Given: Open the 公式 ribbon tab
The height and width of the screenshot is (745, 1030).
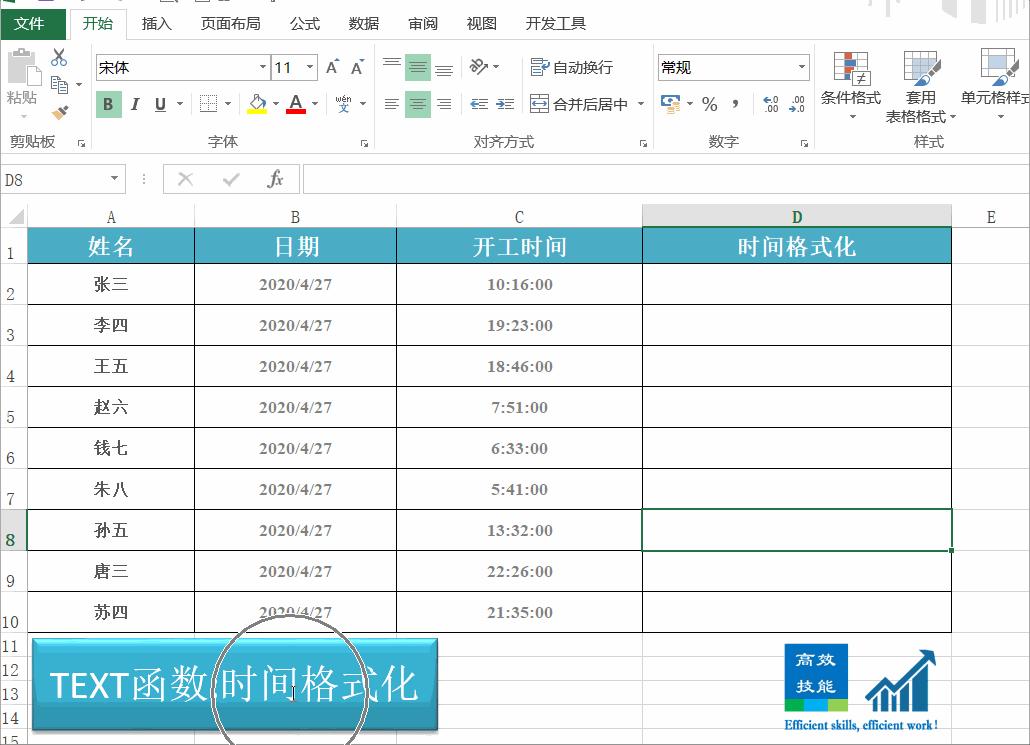Looking at the screenshot, I should [x=304, y=23].
